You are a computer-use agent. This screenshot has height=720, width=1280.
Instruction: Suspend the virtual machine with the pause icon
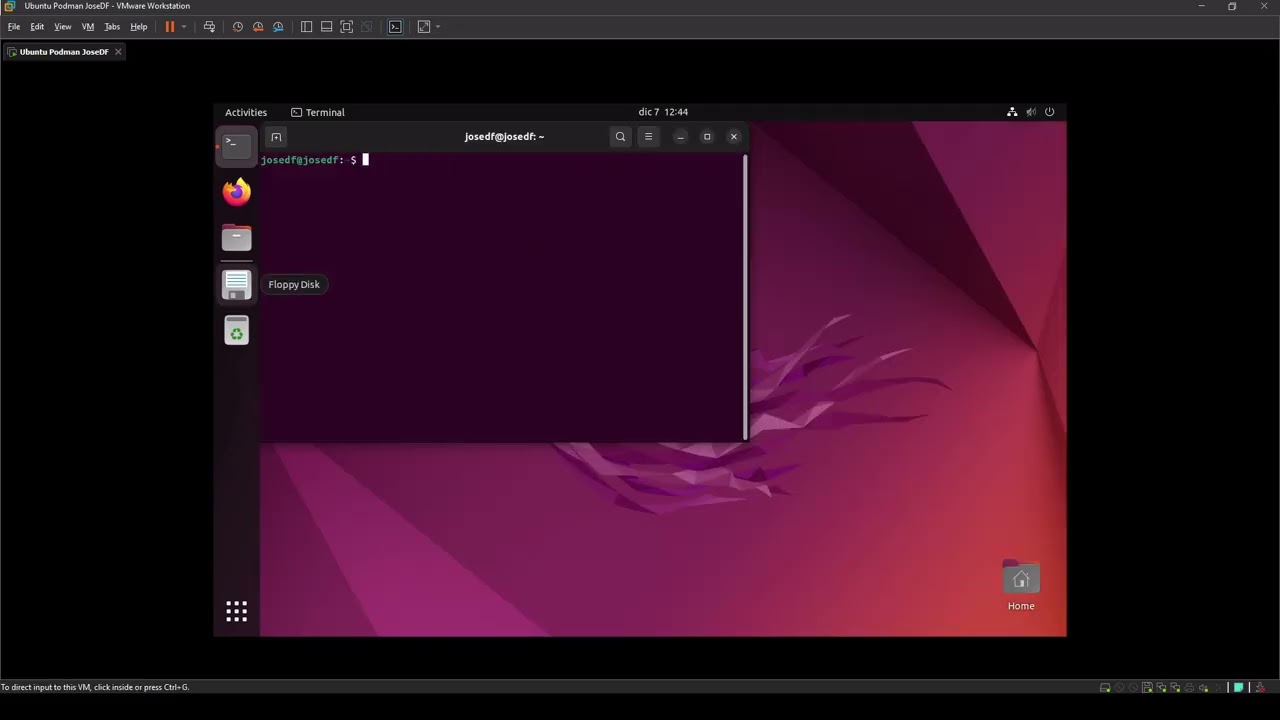170,27
